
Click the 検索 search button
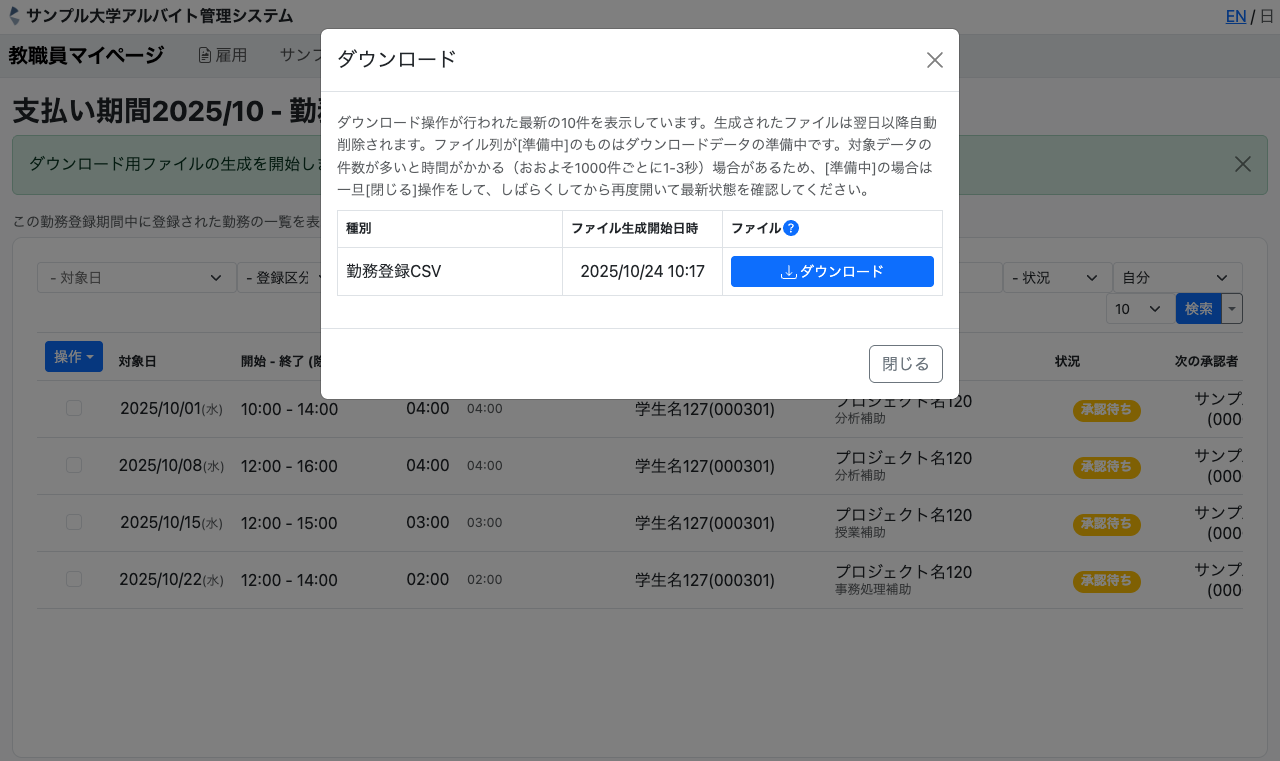click(x=1198, y=309)
